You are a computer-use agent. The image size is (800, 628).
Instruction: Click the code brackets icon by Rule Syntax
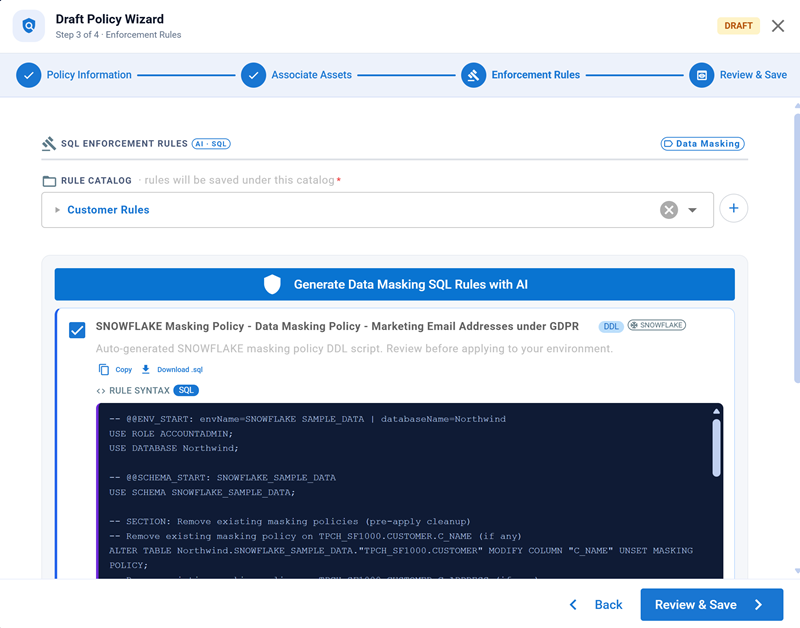[x=101, y=391]
